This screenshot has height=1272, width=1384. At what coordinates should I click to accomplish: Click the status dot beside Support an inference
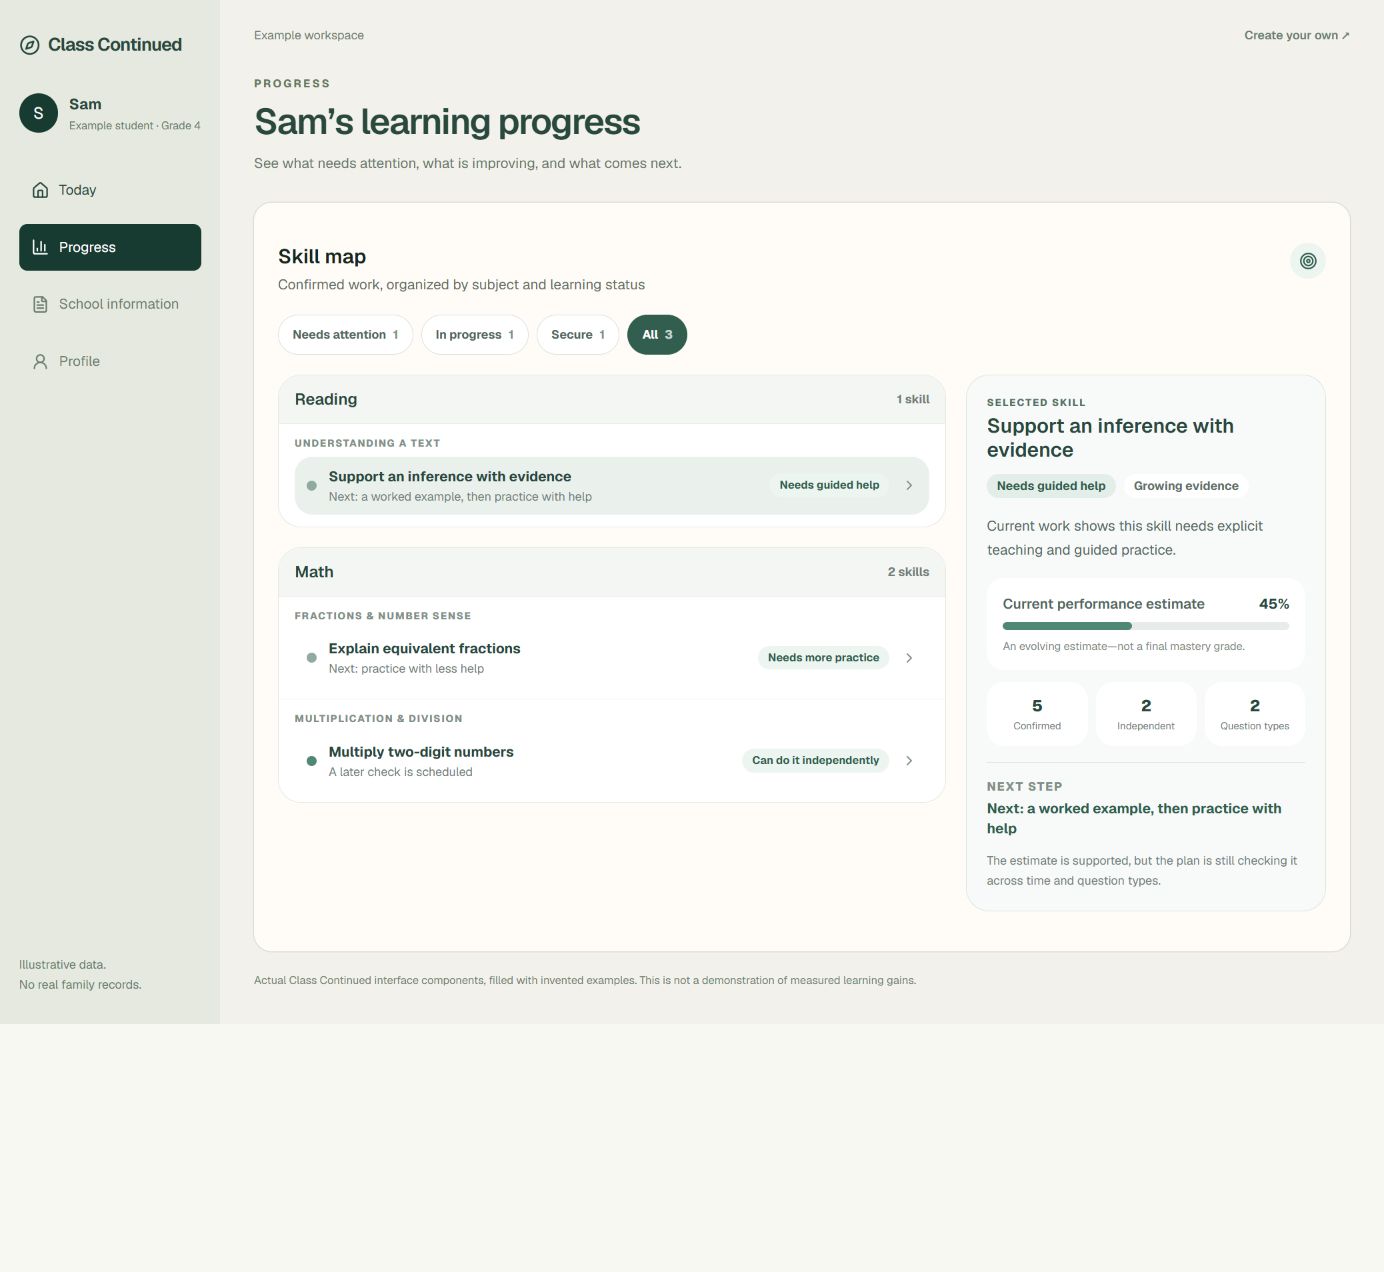coord(312,486)
